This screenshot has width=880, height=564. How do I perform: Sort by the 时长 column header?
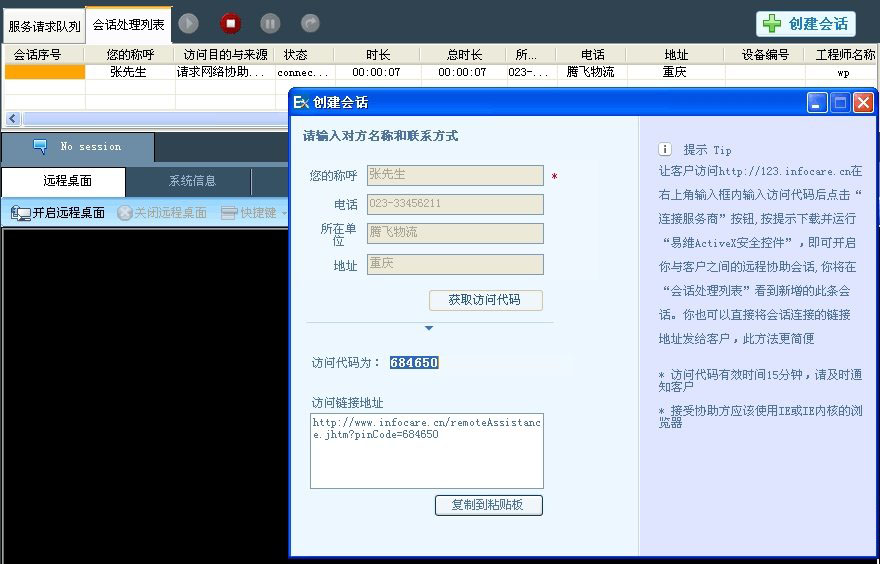pyautogui.click(x=377, y=55)
